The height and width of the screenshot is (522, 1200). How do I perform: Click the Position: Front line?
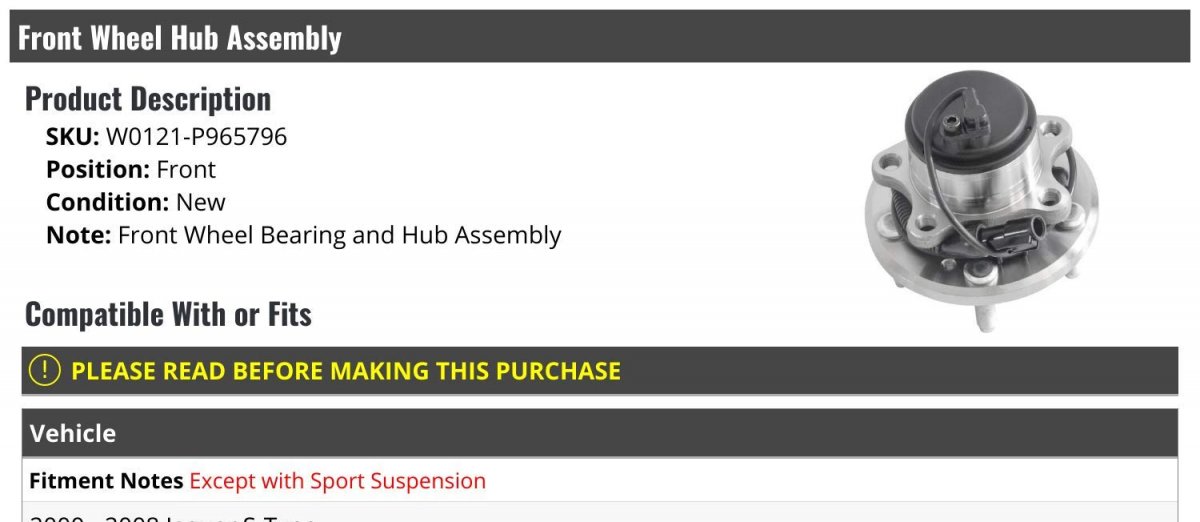click(131, 170)
